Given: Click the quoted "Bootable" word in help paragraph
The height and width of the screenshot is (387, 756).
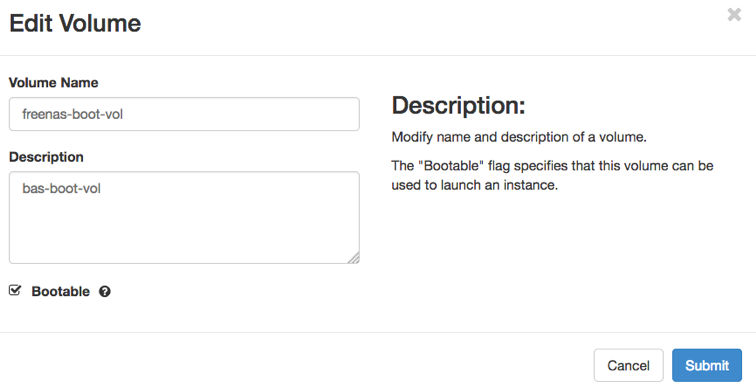Looking at the screenshot, I should pos(451,166).
